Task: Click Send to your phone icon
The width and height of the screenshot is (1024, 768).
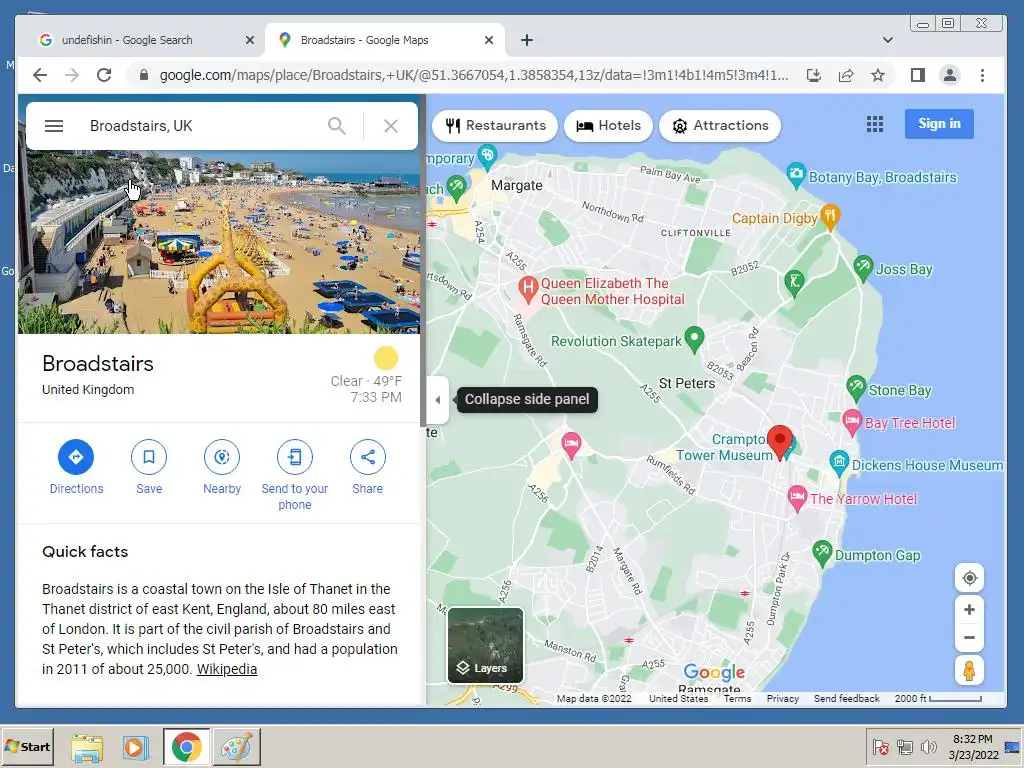Action: click(295, 457)
